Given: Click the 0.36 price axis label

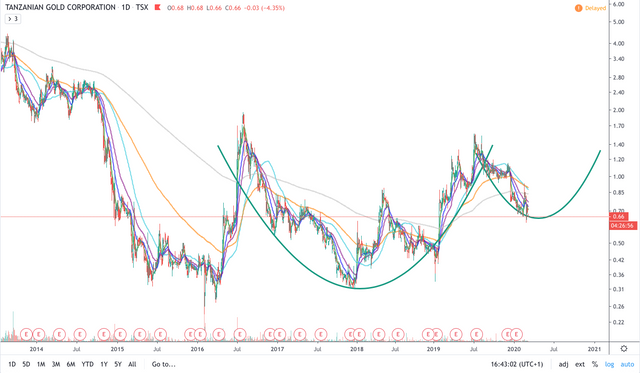Looking at the screenshot, I should (618, 275).
